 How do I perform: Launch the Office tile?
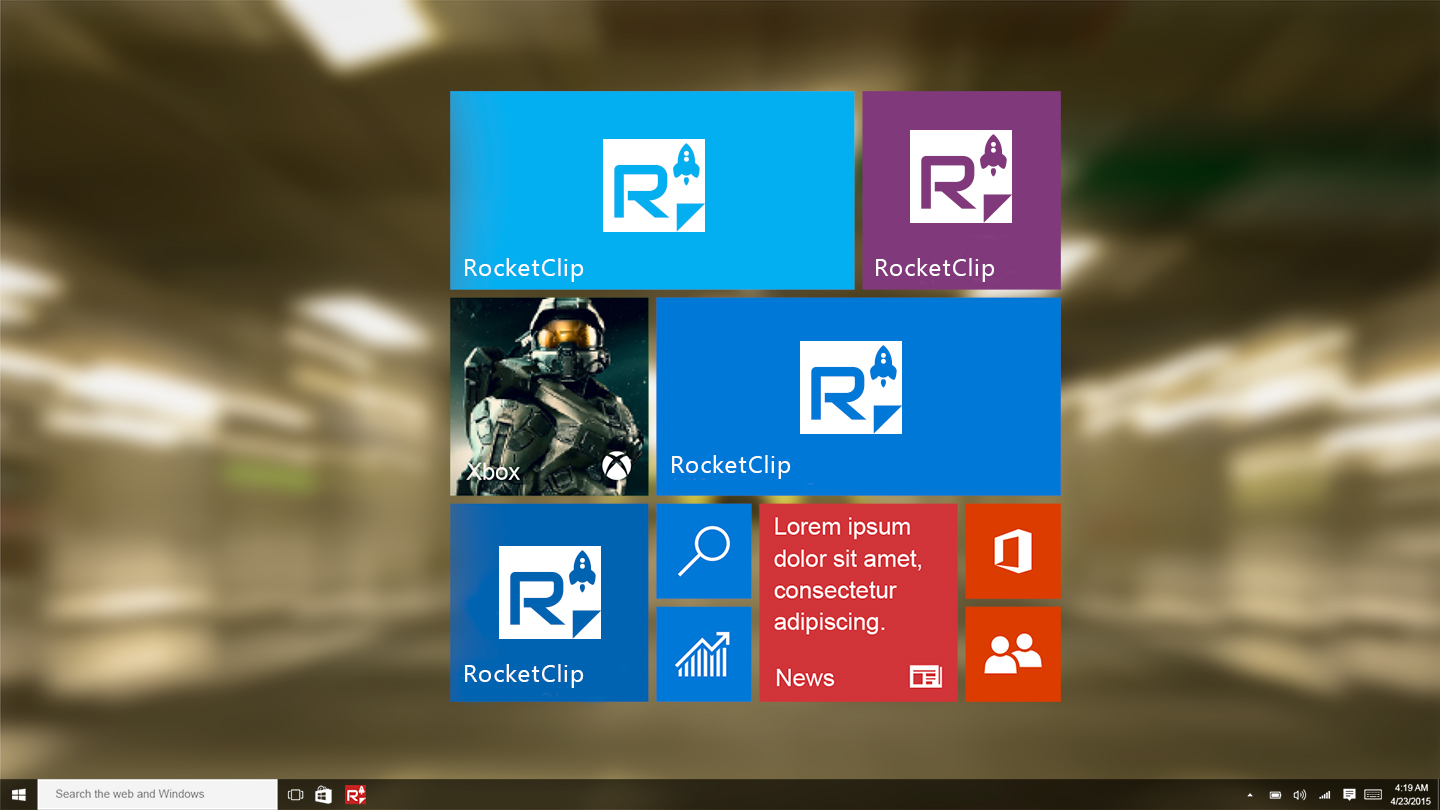(1012, 551)
